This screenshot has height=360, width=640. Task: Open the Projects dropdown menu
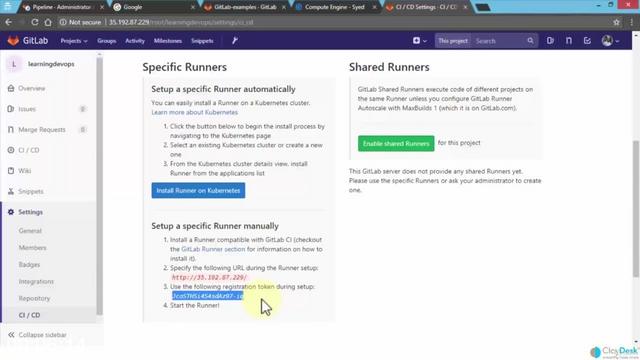tap(74, 41)
